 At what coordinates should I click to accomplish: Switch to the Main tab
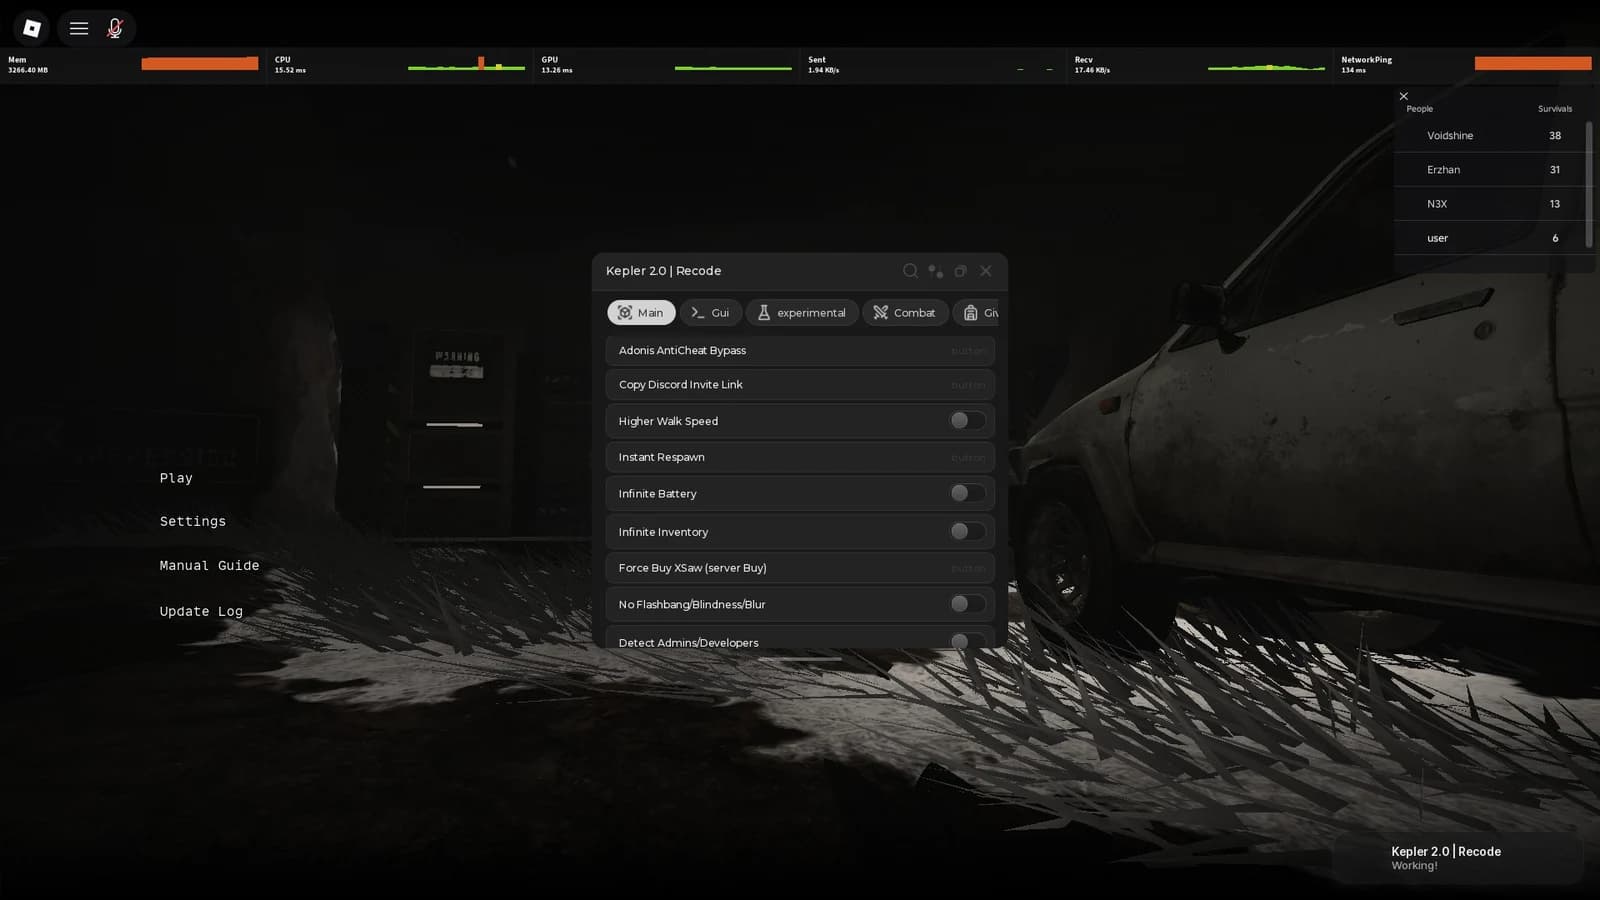point(641,313)
